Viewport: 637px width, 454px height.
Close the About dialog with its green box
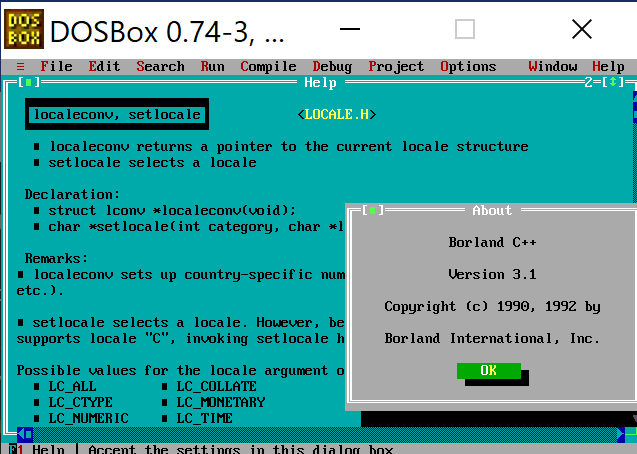372,210
